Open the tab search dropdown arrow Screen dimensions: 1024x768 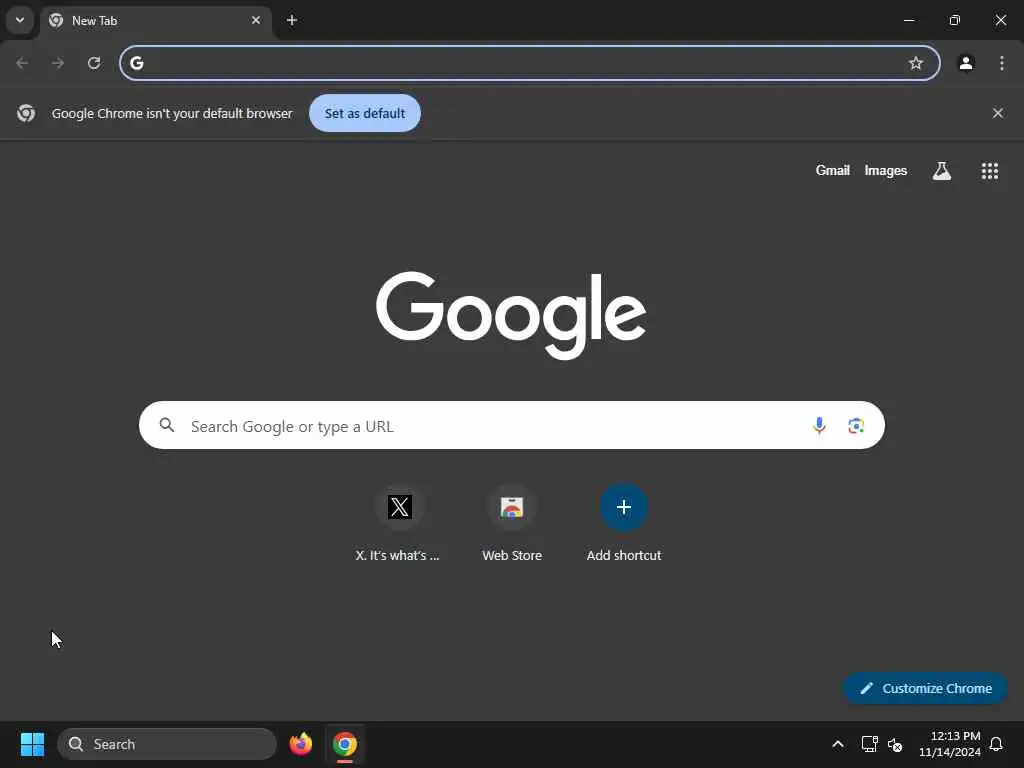(x=20, y=20)
